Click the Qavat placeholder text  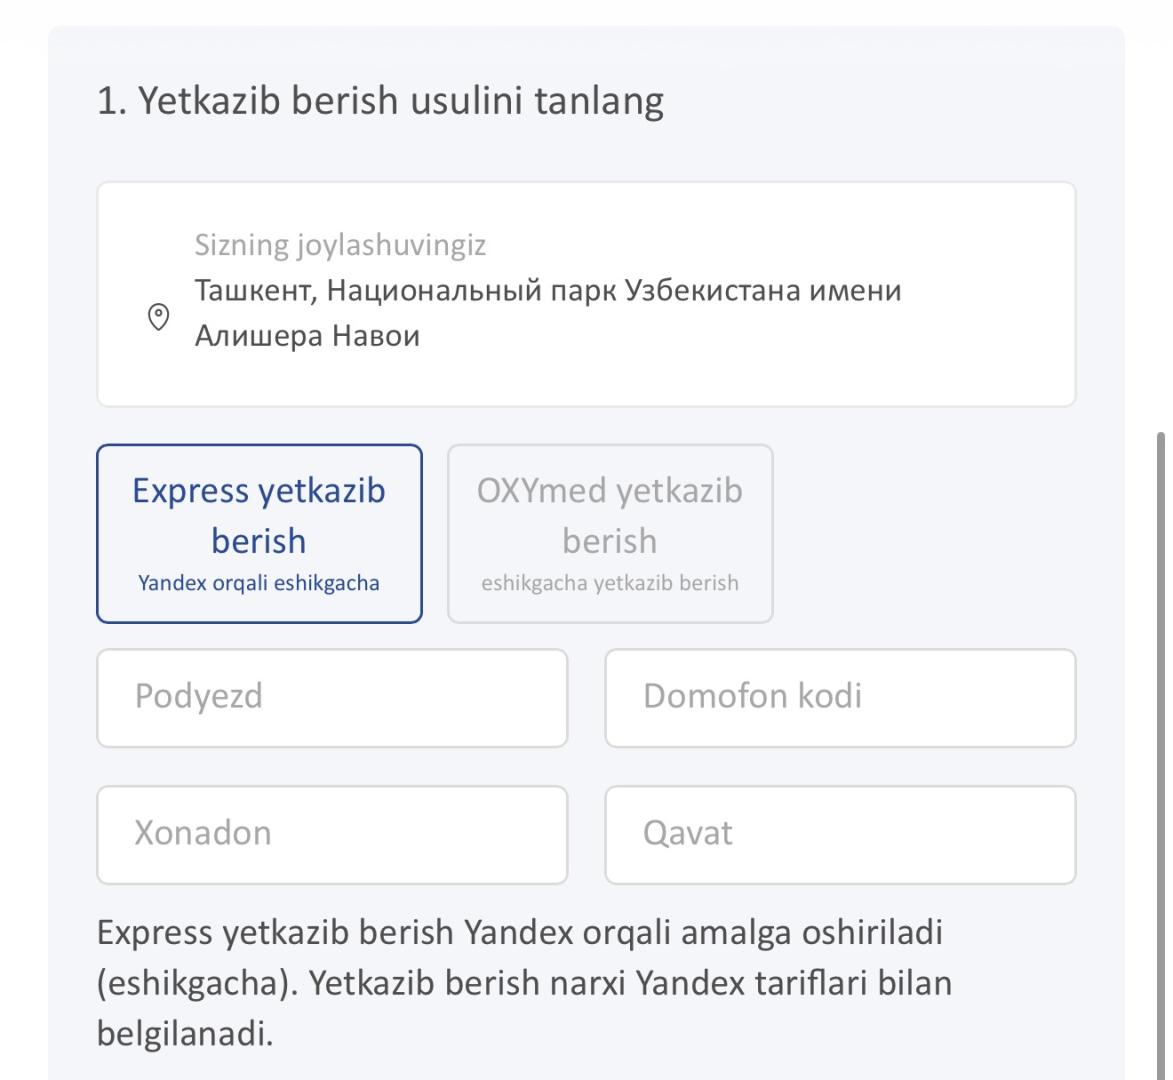tap(688, 834)
